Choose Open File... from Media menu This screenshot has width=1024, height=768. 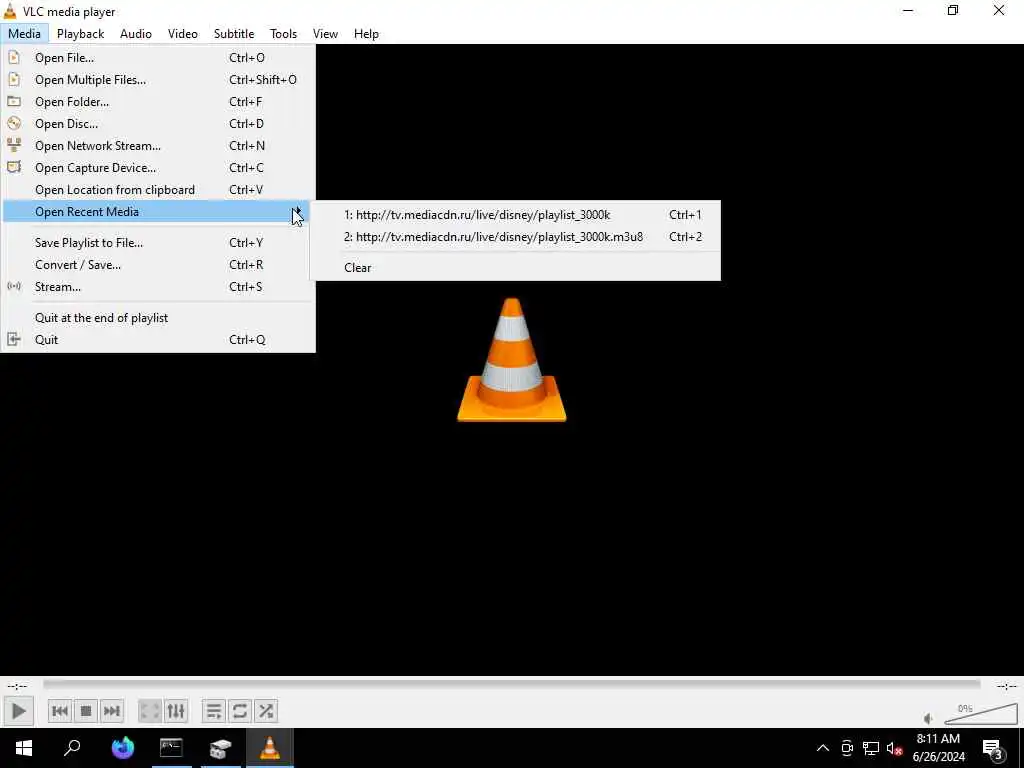tap(158, 57)
